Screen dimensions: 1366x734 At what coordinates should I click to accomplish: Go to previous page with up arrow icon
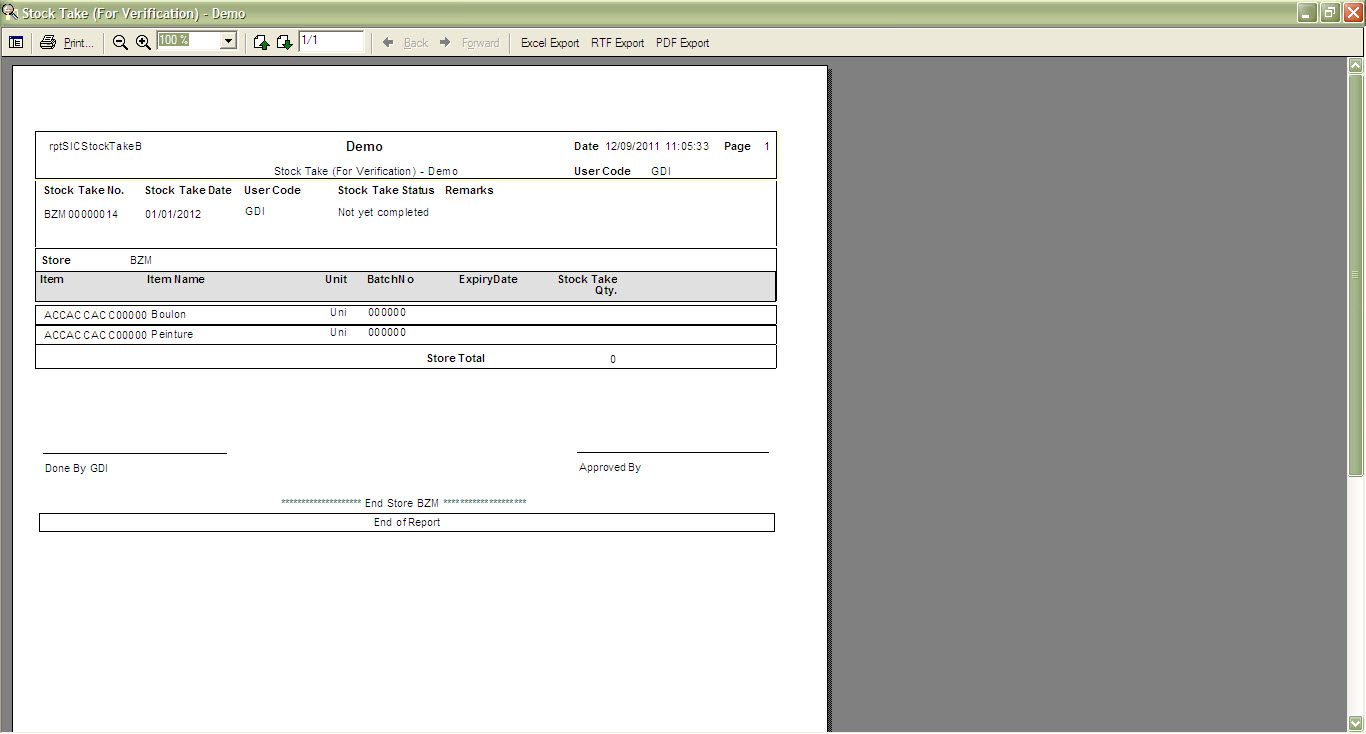click(261, 43)
